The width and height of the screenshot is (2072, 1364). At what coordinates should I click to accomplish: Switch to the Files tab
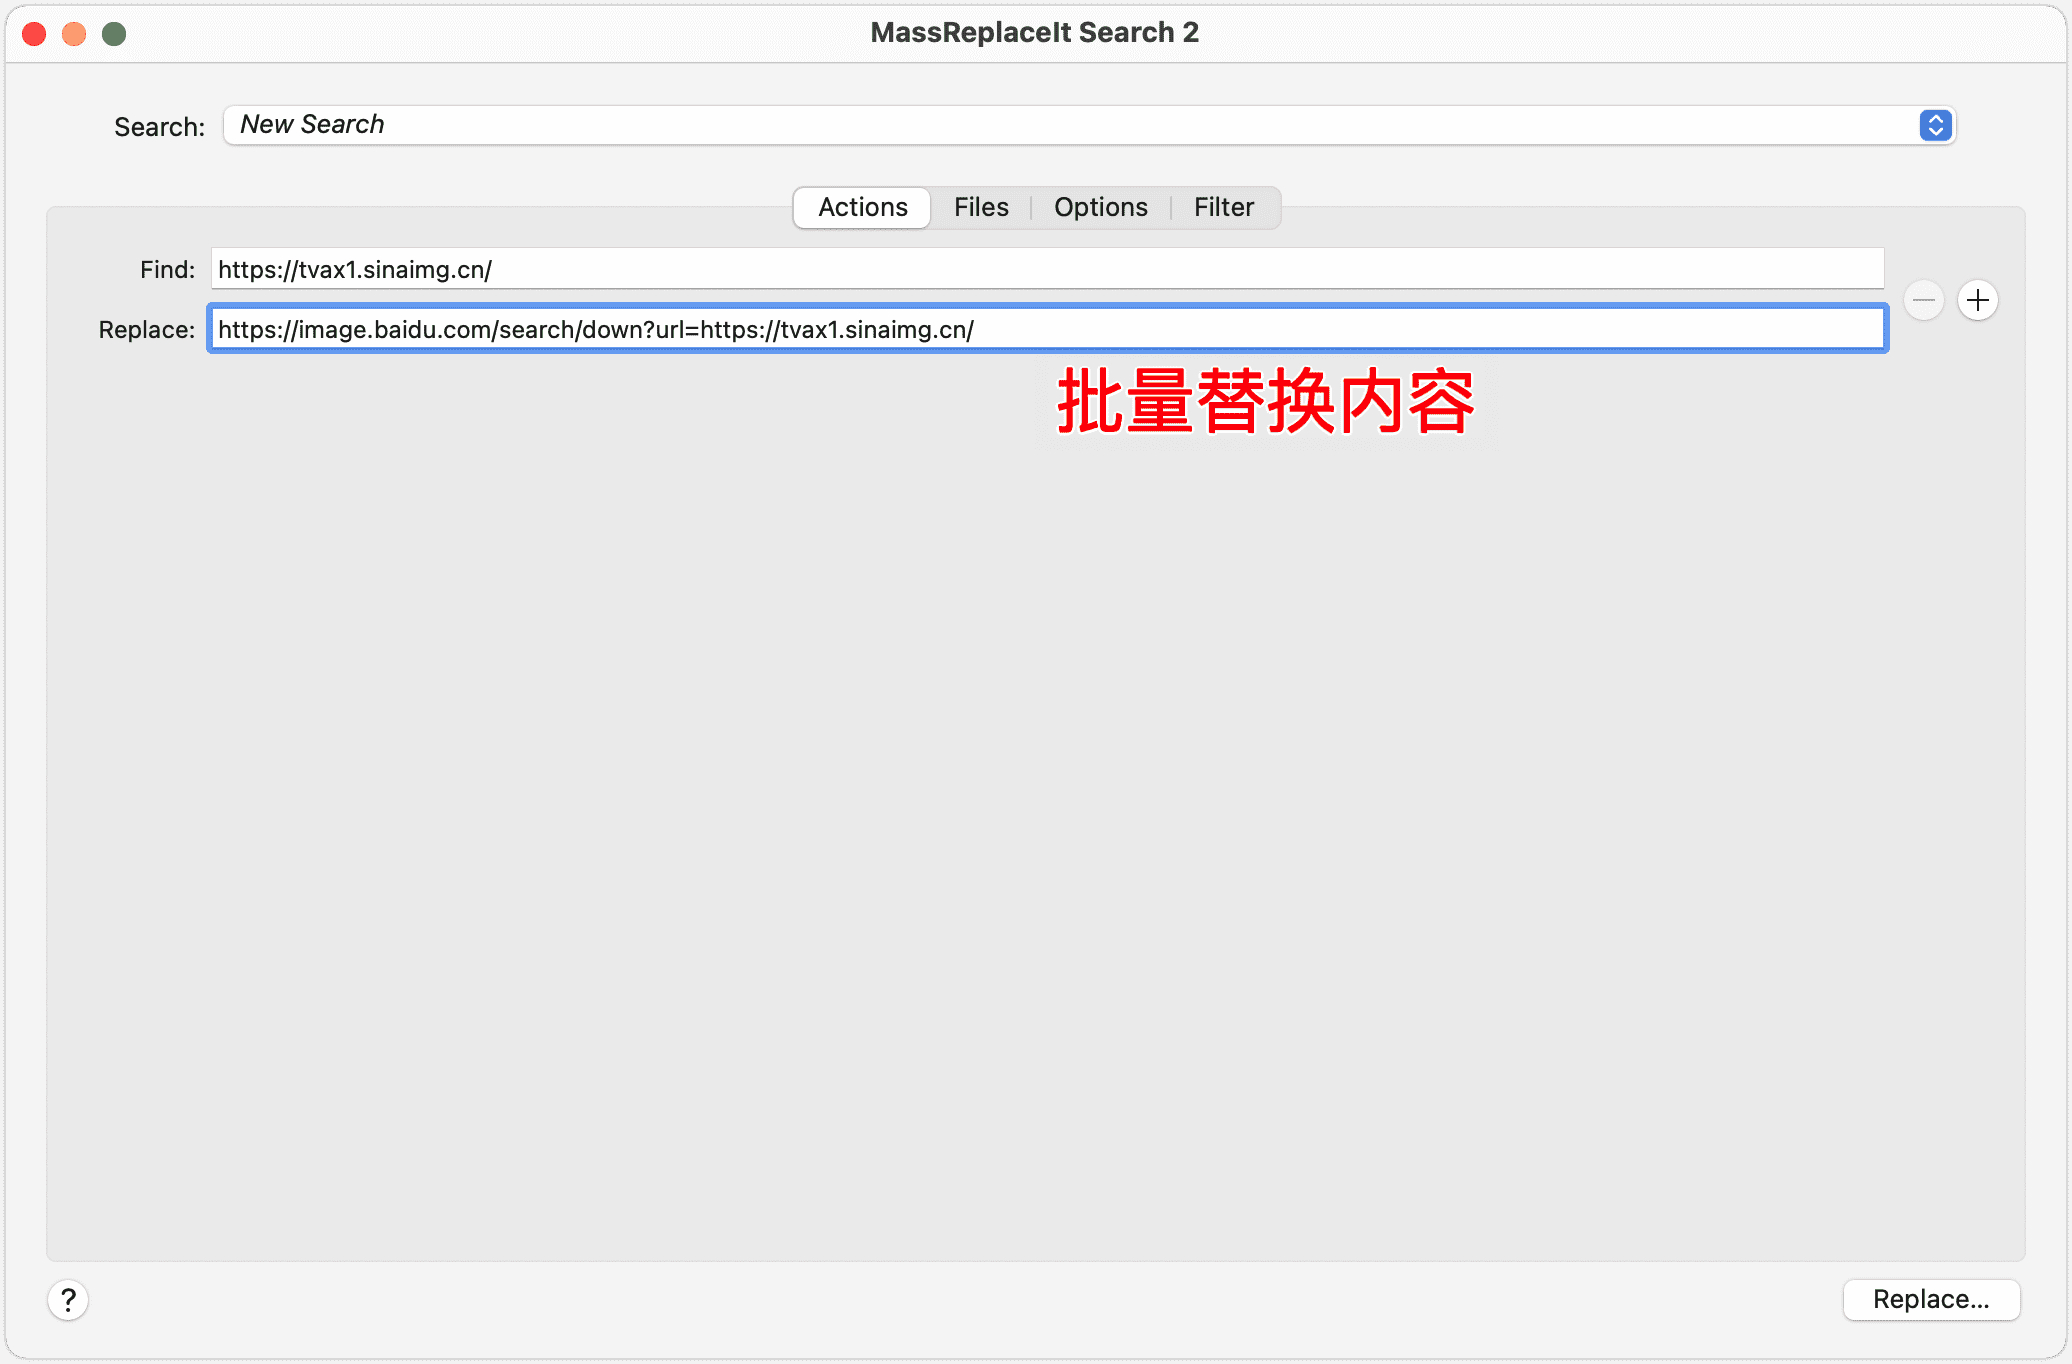[x=980, y=207]
